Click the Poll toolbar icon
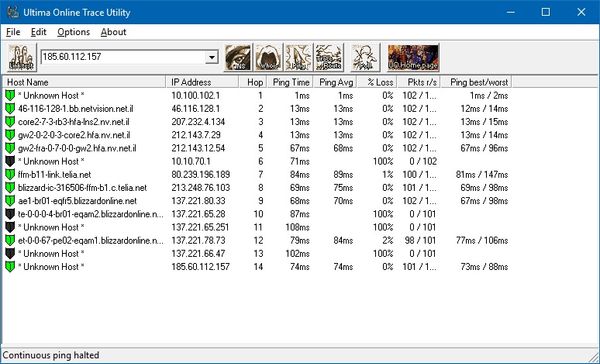600x364 pixels. pos(365,57)
